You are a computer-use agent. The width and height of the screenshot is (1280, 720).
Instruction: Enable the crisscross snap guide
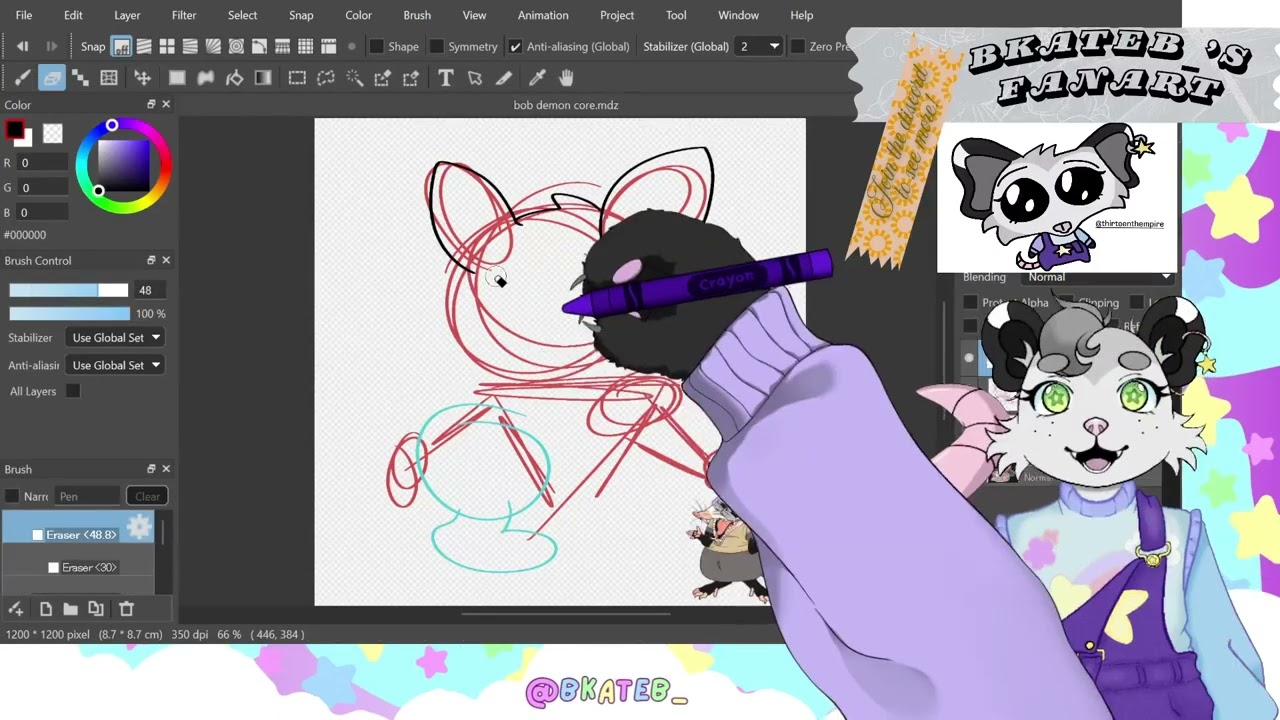(167, 46)
